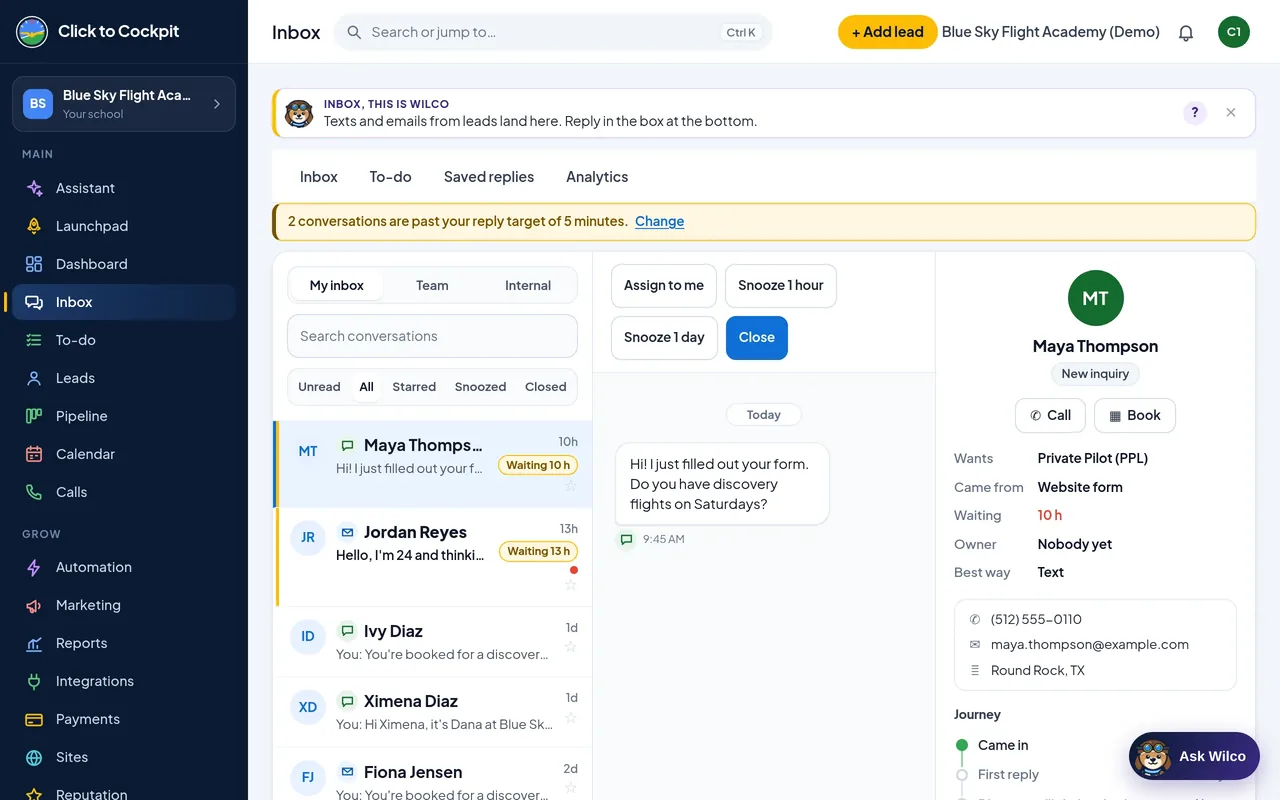The height and width of the screenshot is (800, 1280).
Task: Star the Maya Thompson conversation
Action: 570,486
